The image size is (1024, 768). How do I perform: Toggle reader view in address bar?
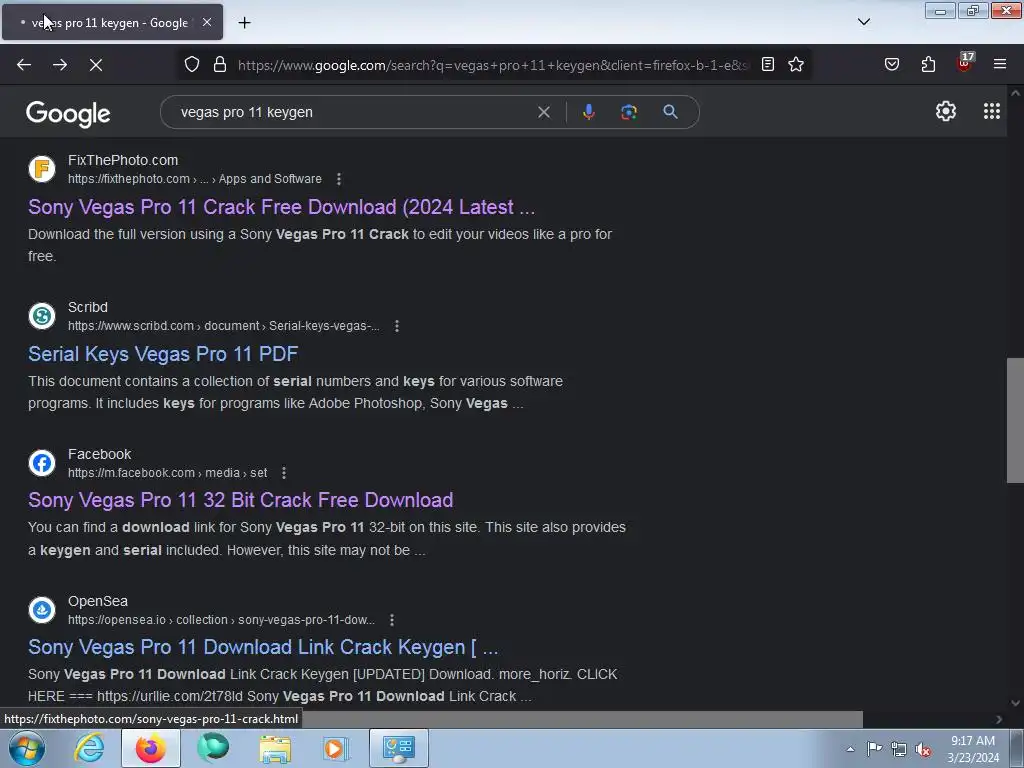(768, 65)
